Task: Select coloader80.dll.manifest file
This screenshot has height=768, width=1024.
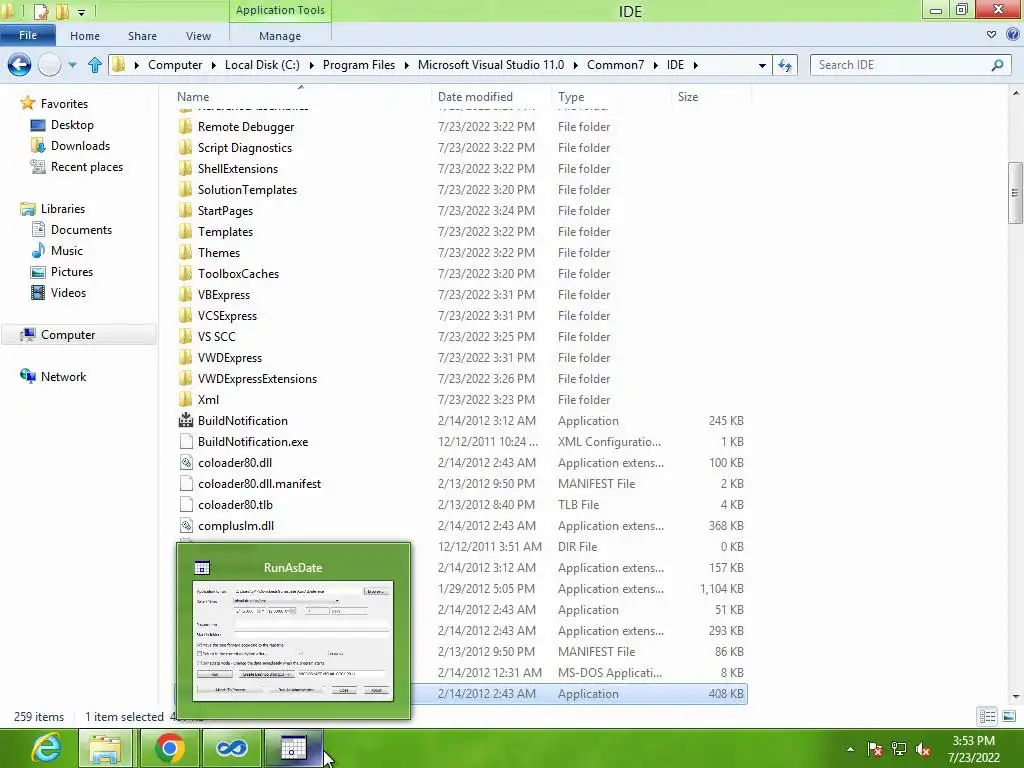Action: [x=259, y=484]
